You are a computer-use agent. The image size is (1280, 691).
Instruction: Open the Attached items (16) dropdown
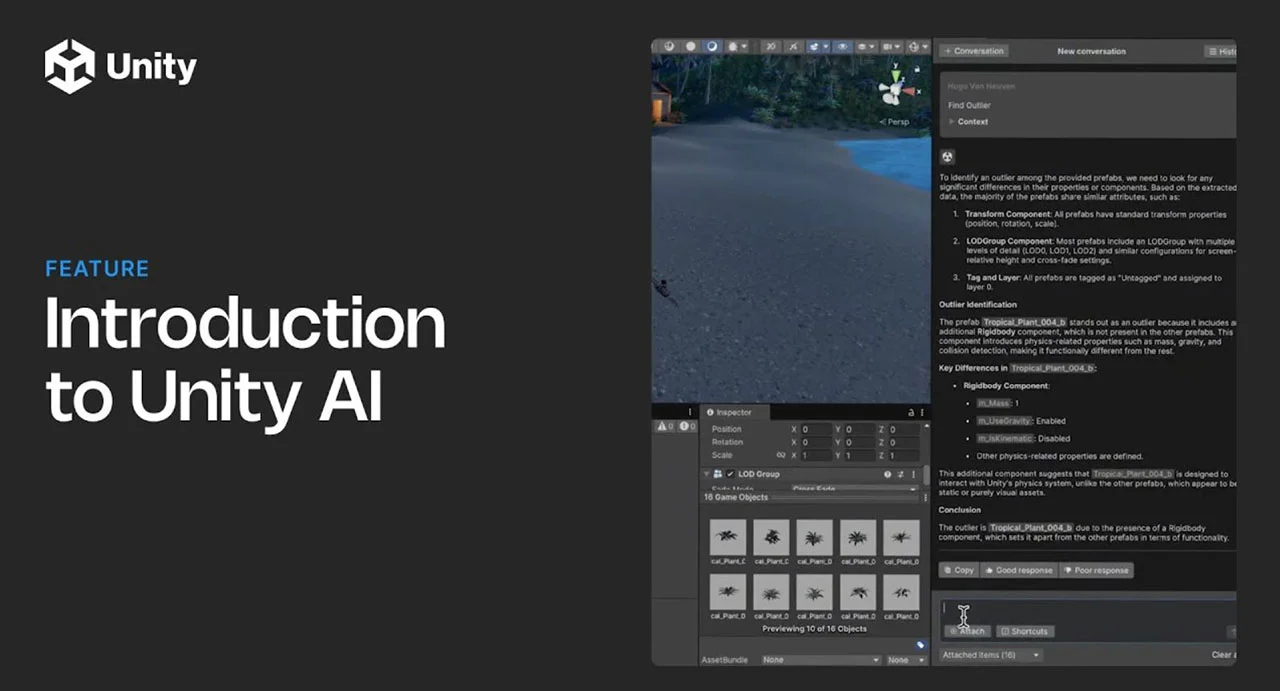(991, 655)
